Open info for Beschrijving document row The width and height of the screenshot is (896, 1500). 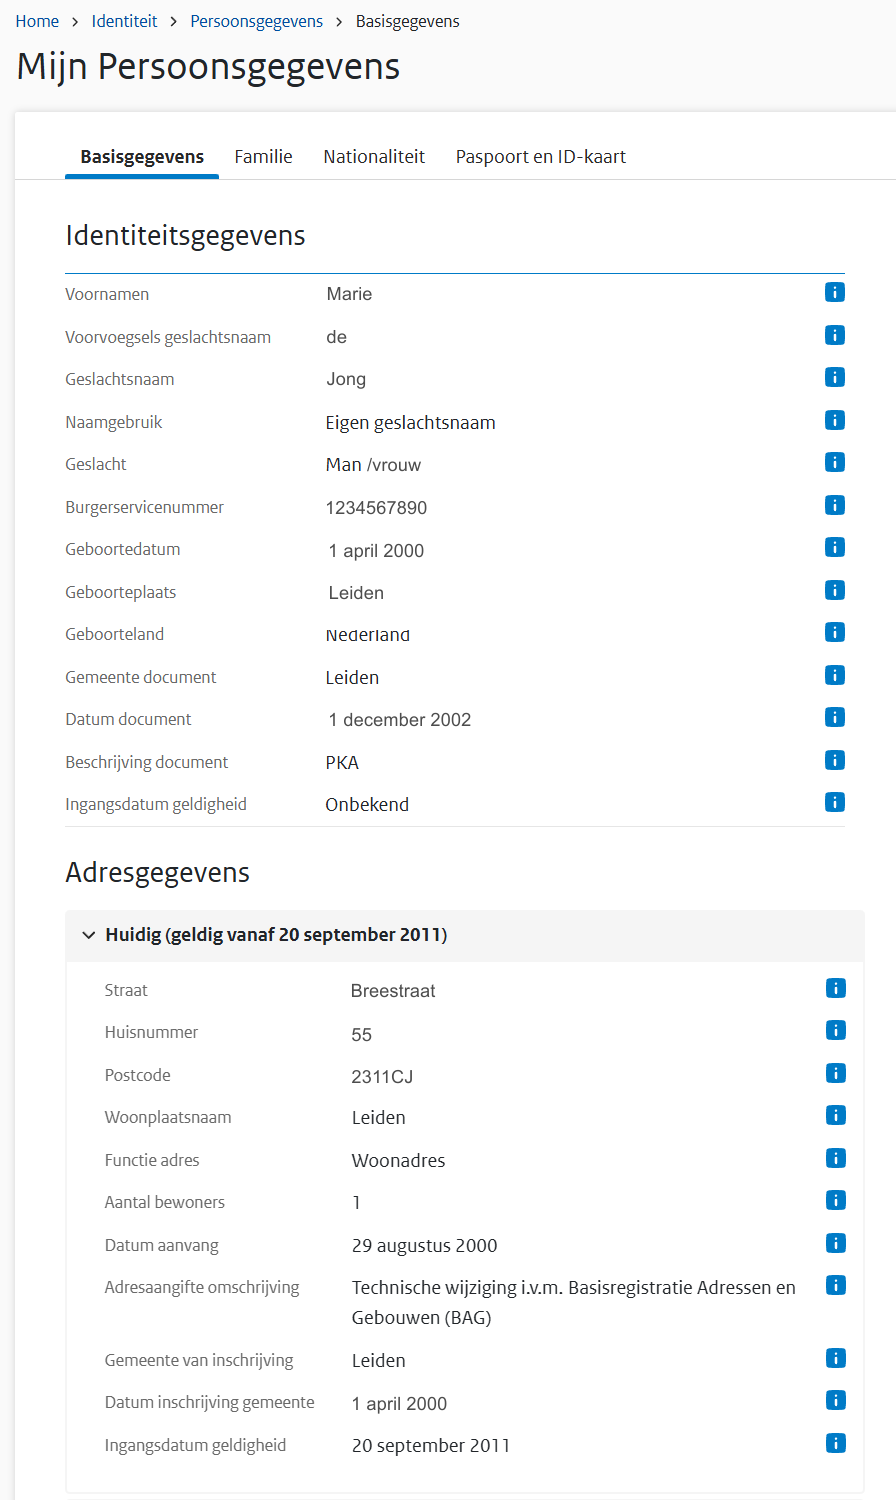[x=835, y=760]
